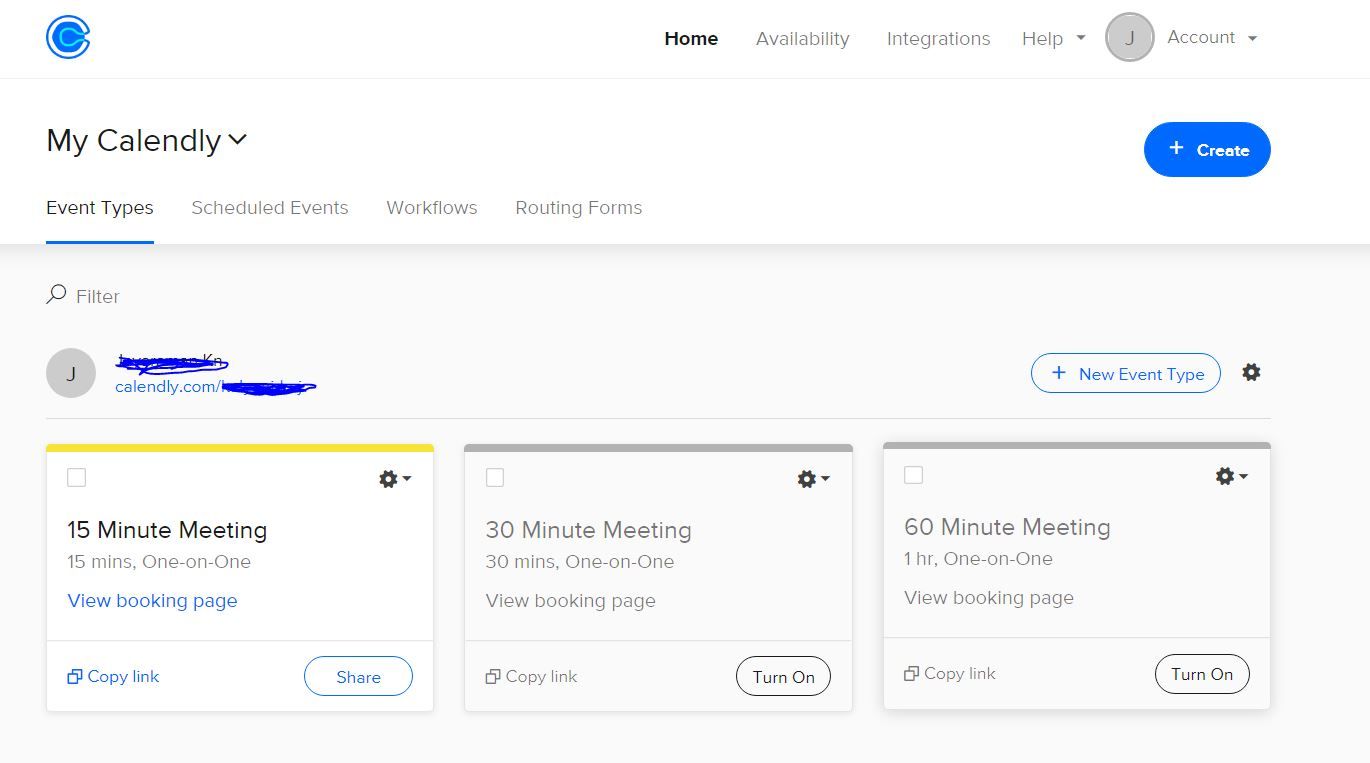Turn On the 60 Minute Meeting
Screen dimensions: 1370x763
[x=1202, y=674]
